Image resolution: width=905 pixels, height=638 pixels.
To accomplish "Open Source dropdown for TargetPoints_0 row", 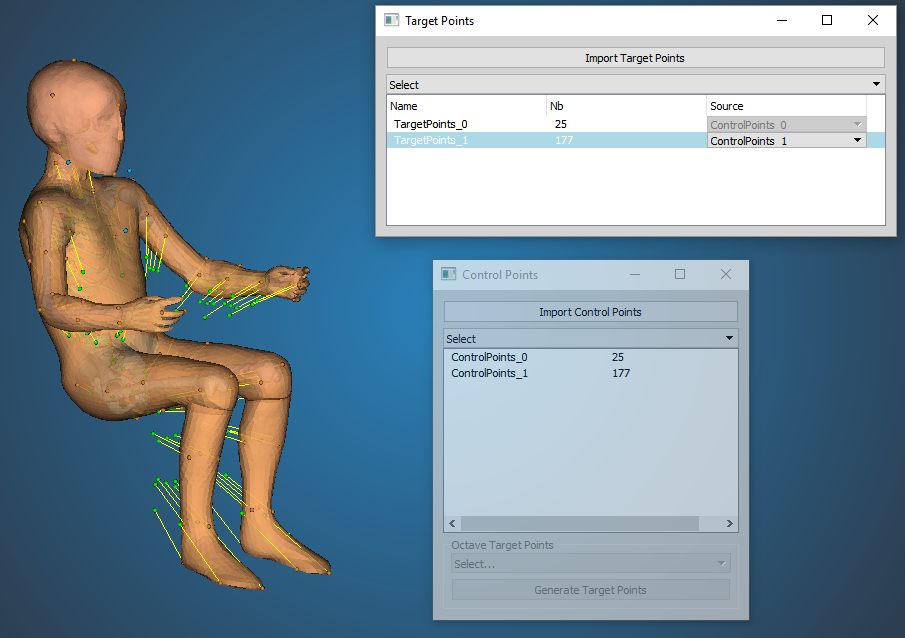I will 786,125.
